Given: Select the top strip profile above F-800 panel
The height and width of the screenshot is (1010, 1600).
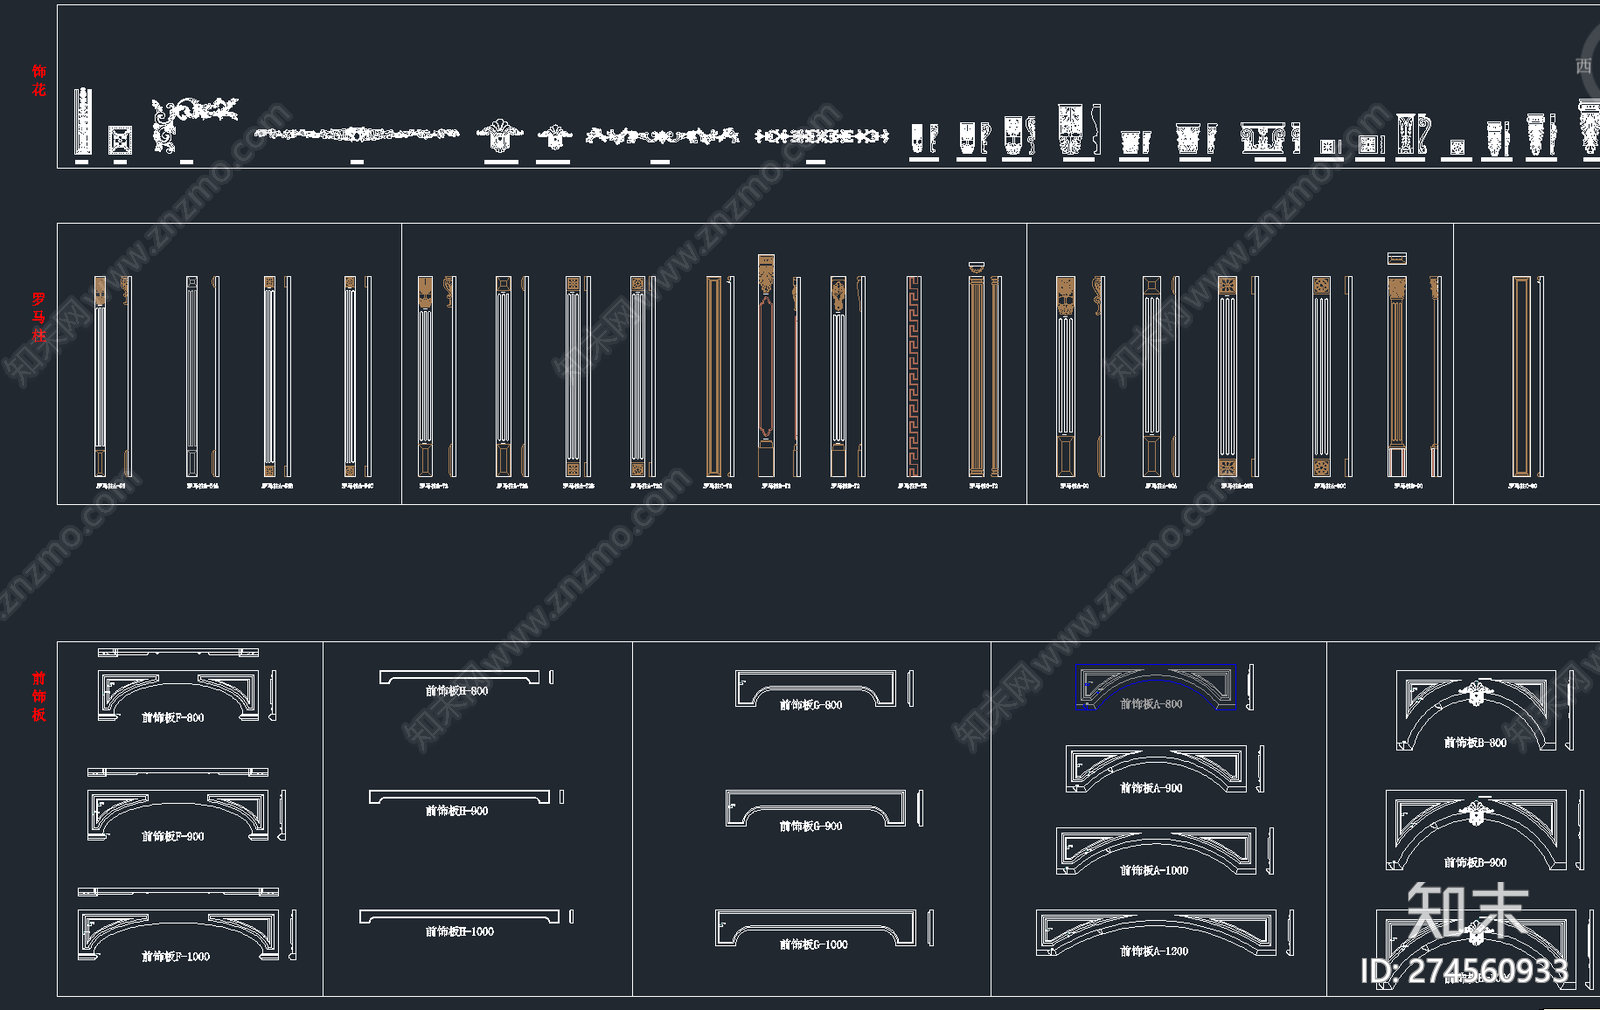Looking at the screenshot, I should tap(179, 653).
